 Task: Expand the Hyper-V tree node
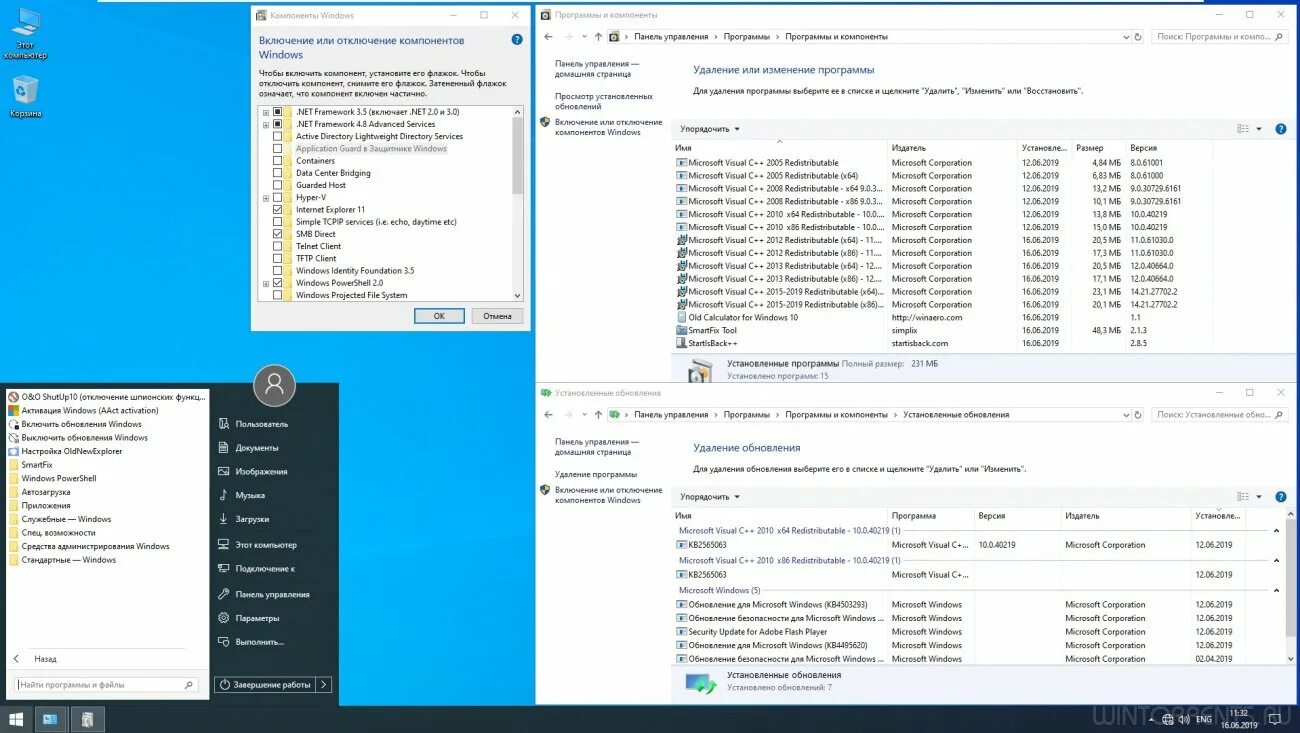tap(266, 198)
